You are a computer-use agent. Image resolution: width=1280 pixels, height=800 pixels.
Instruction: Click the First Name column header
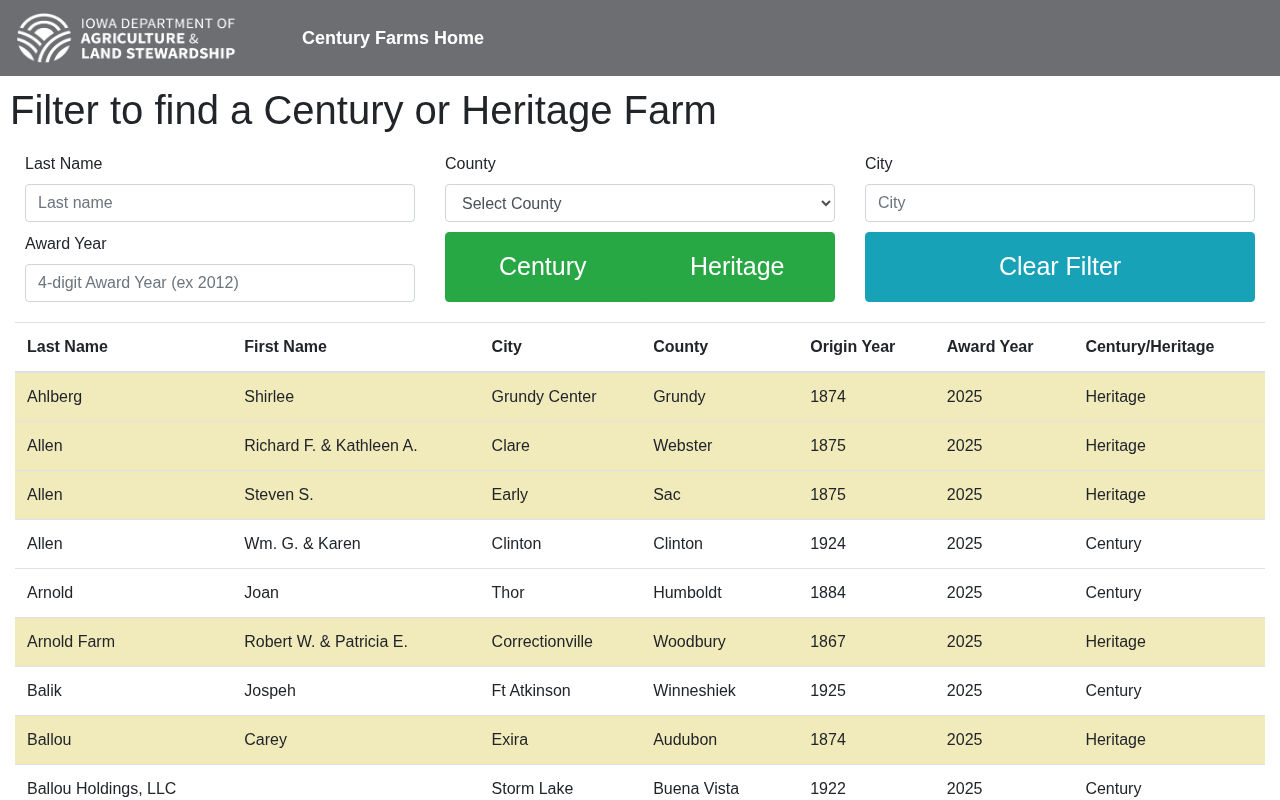pyautogui.click(x=285, y=347)
